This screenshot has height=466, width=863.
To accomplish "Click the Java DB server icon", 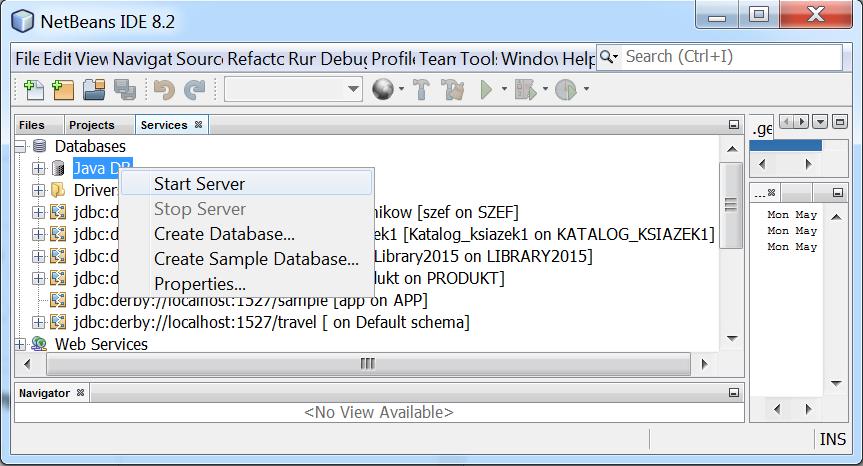I will tap(58, 168).
